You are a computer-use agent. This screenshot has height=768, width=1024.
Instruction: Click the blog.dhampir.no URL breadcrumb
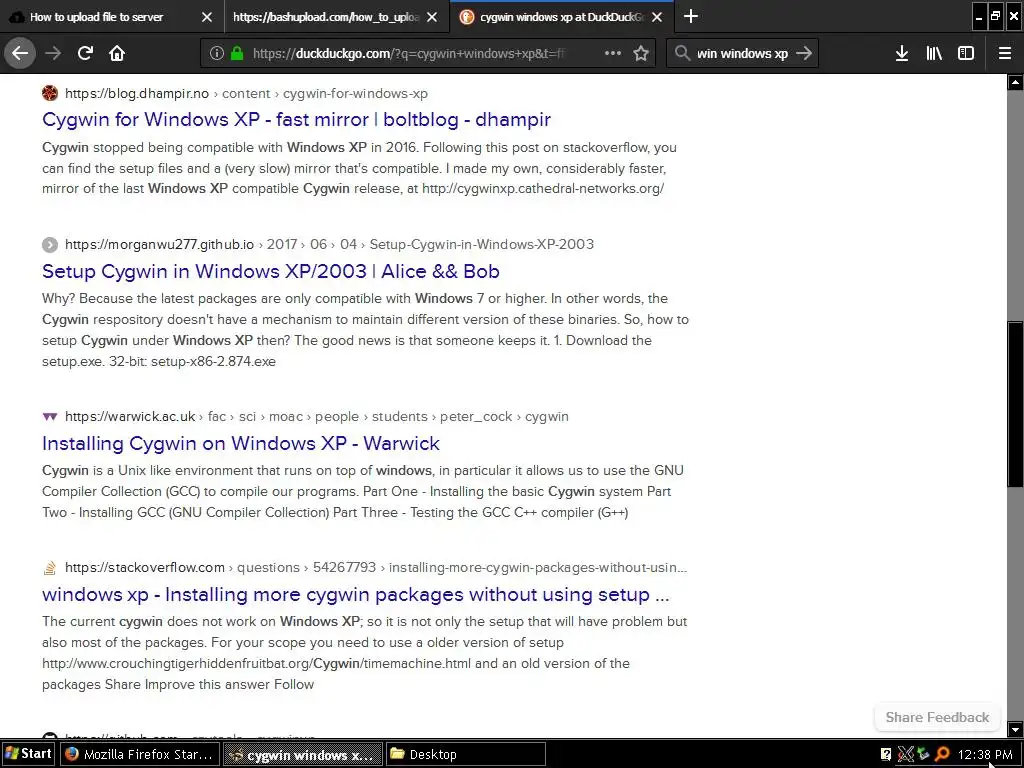point(246,93)
